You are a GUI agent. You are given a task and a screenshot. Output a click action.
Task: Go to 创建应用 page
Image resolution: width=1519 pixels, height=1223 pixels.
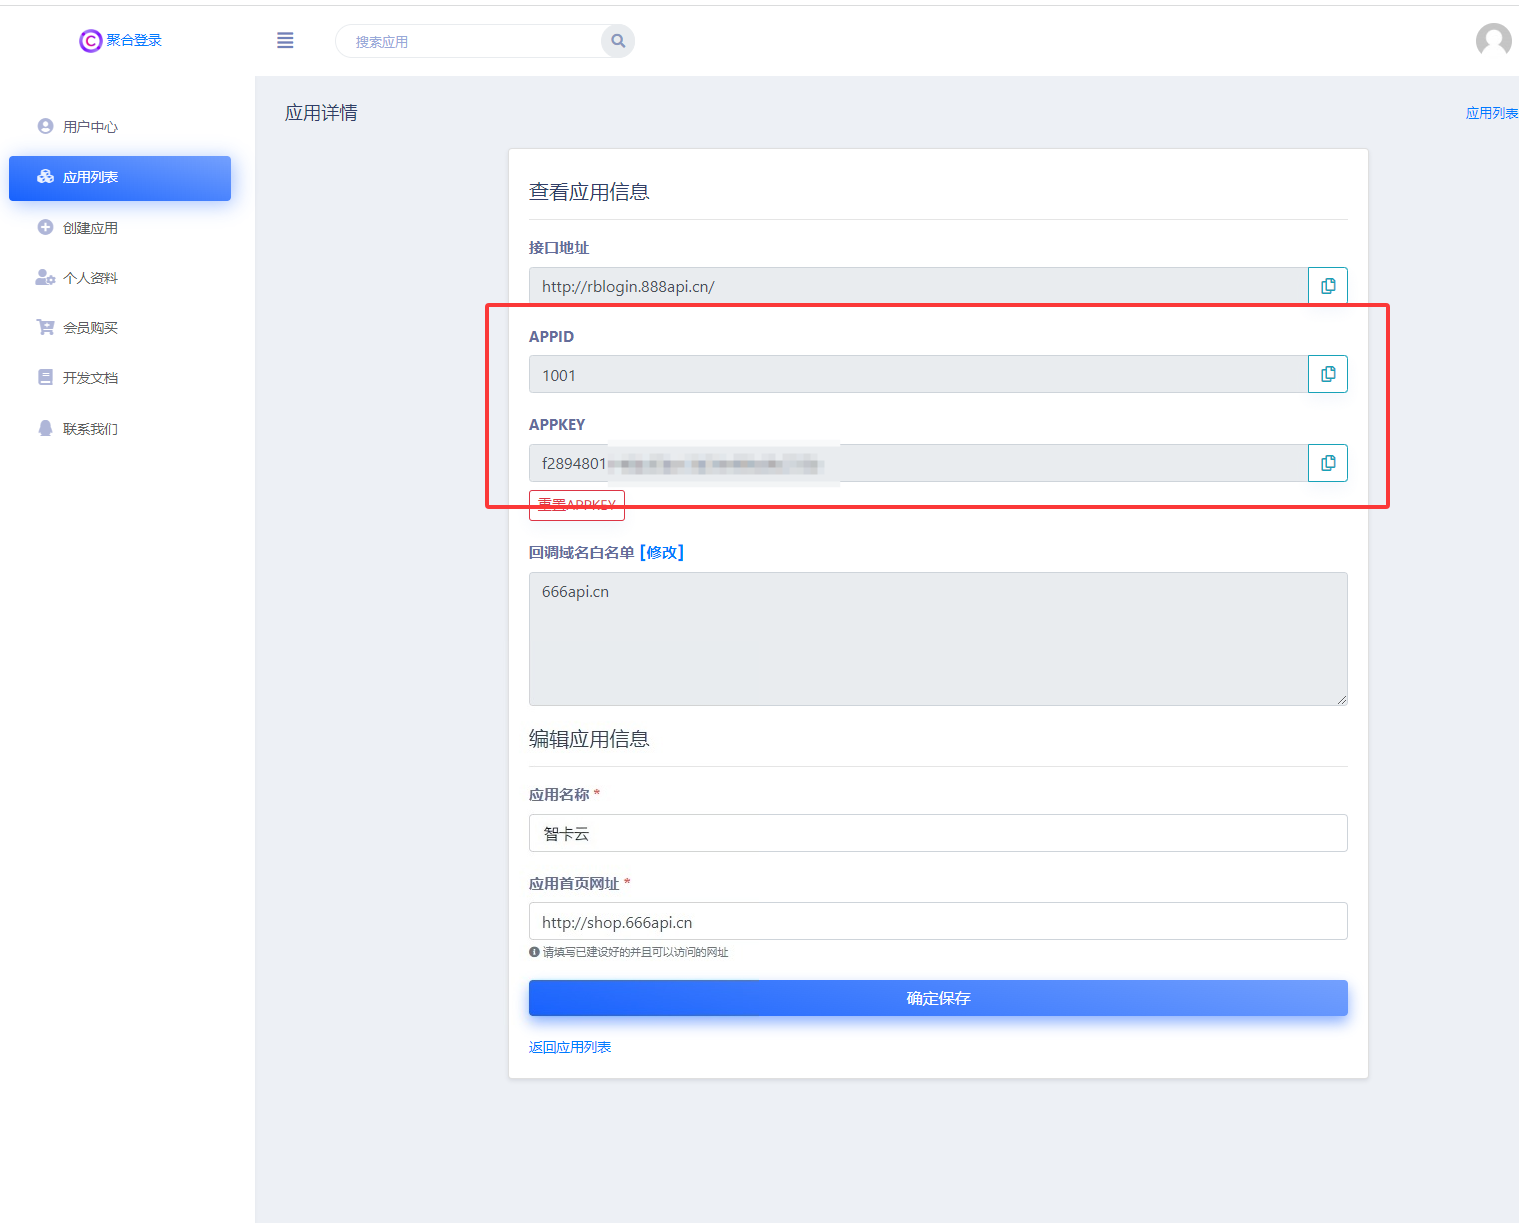(90, 228)
